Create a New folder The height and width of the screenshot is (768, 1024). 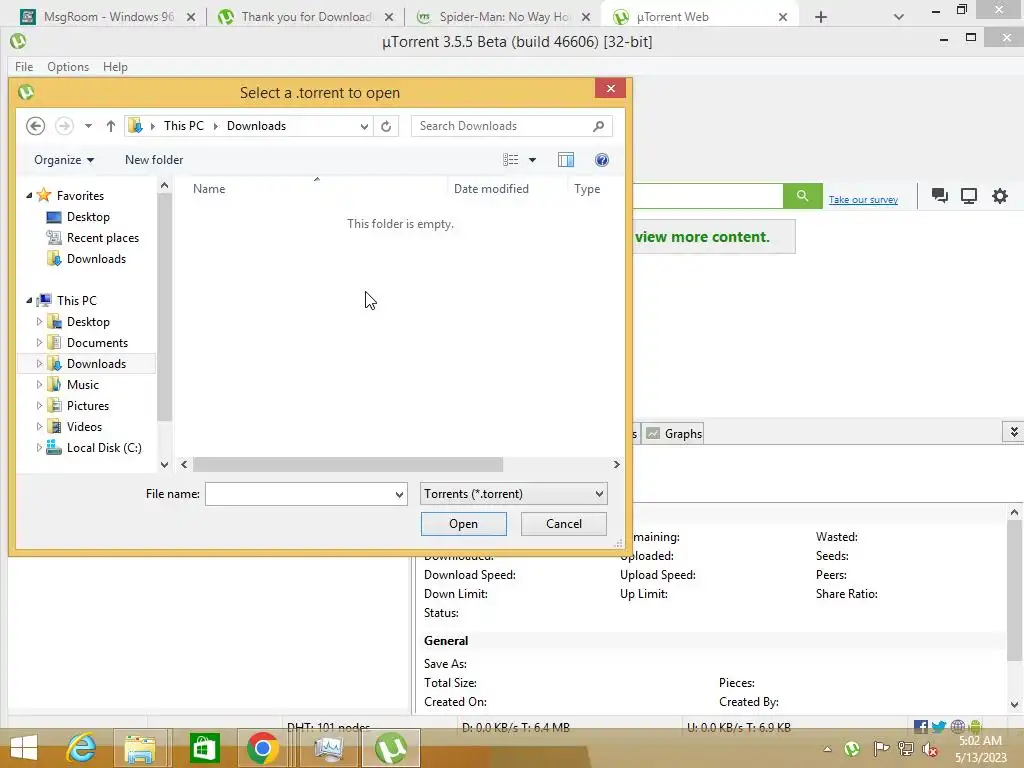pyautogui.click(x=154, y=160)
